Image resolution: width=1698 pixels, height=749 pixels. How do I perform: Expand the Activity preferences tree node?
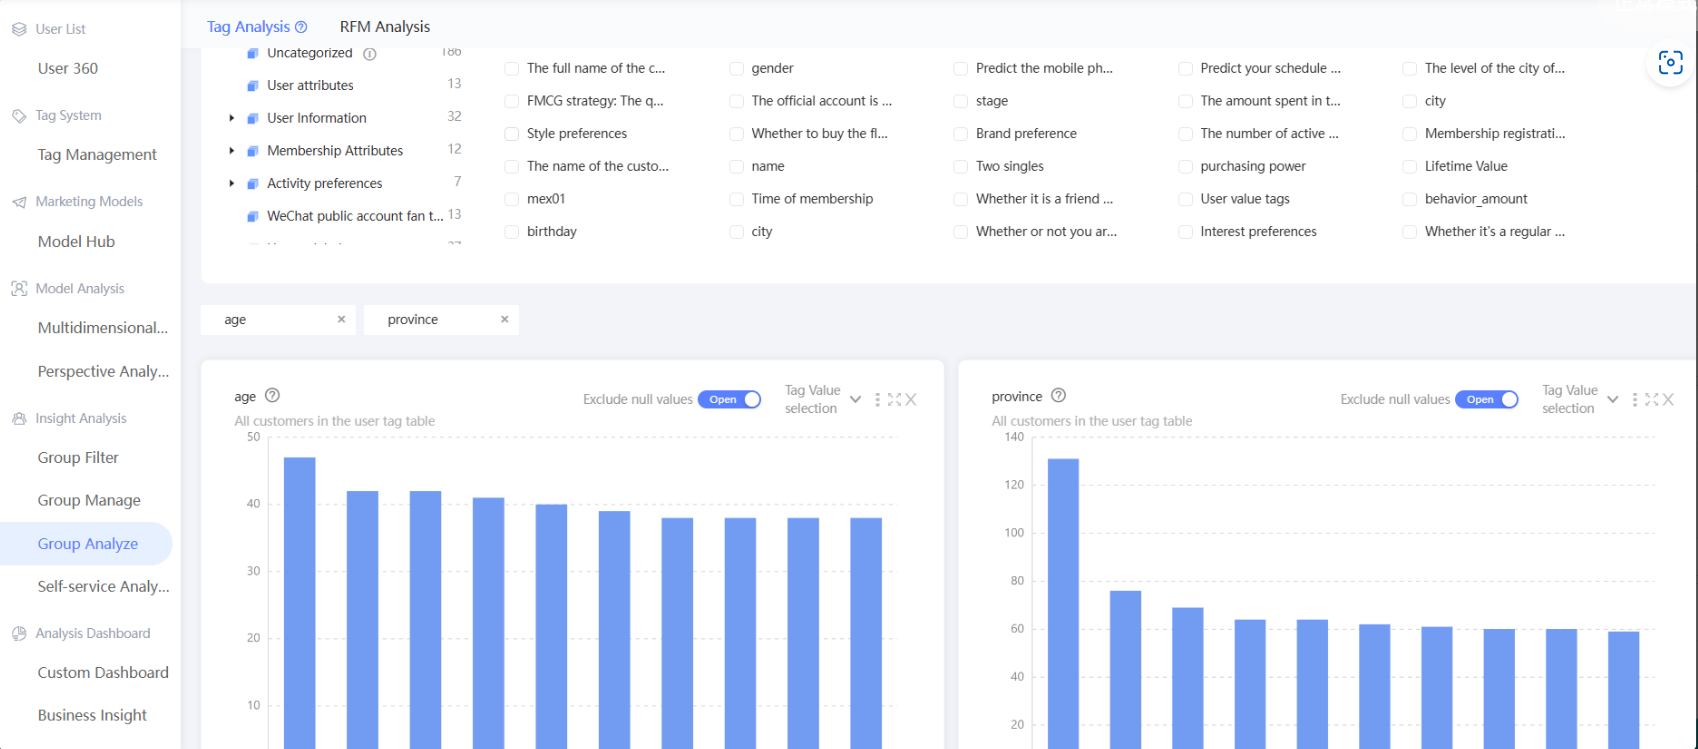pos(232,183)
